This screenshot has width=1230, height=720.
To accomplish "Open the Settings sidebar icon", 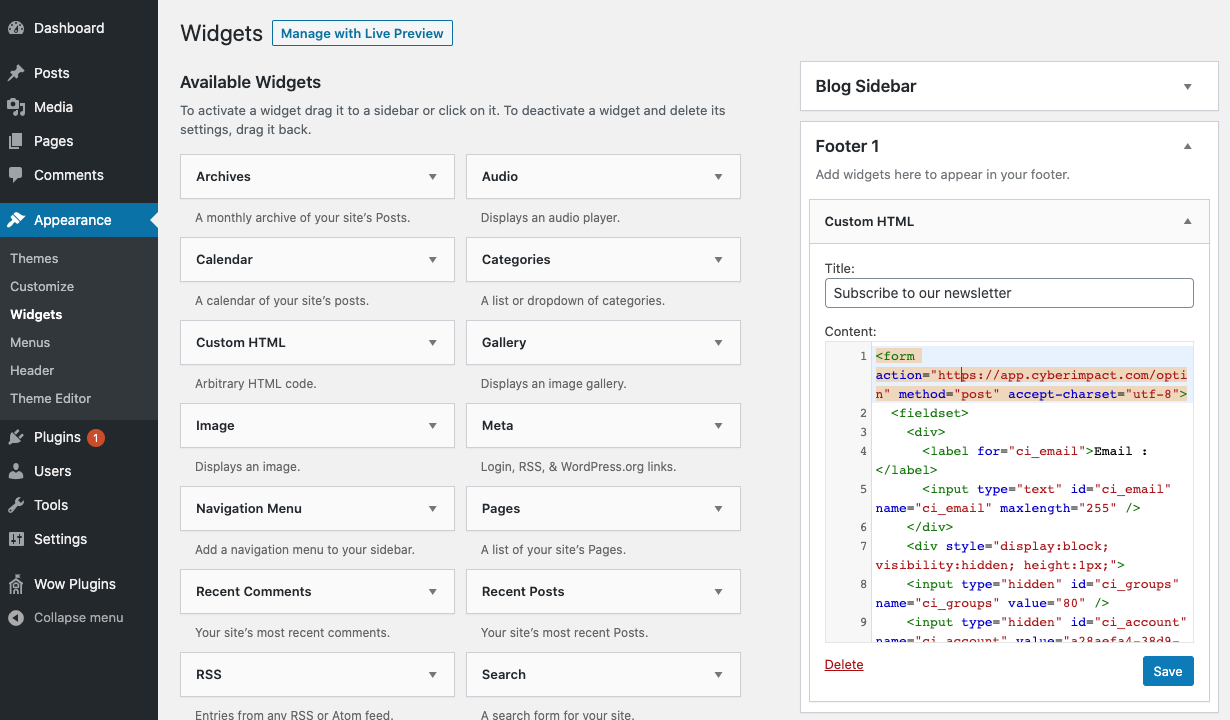I will coord(18,539).
